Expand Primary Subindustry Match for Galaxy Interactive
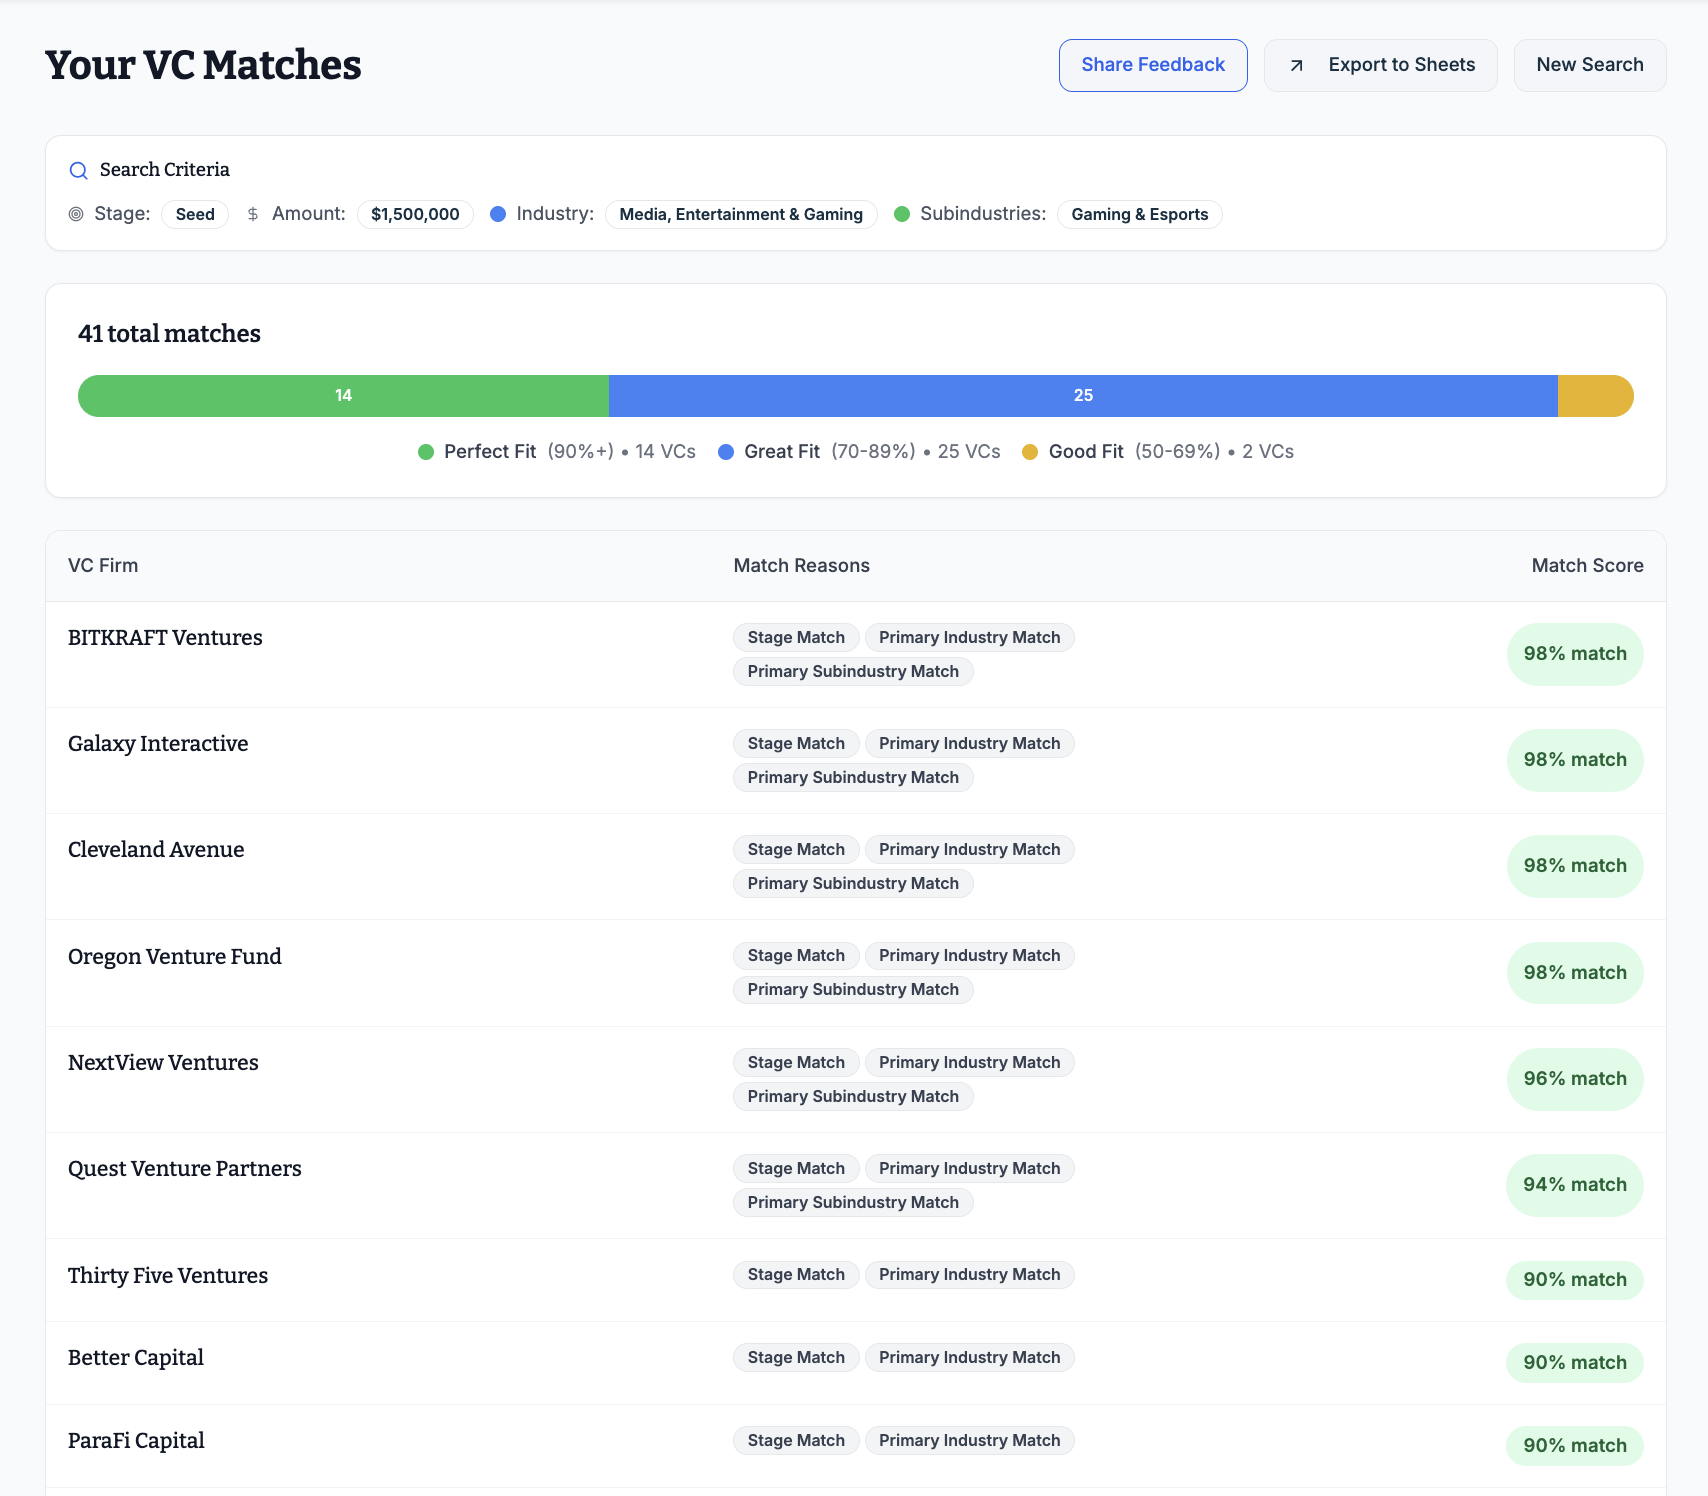 point(852,777)
